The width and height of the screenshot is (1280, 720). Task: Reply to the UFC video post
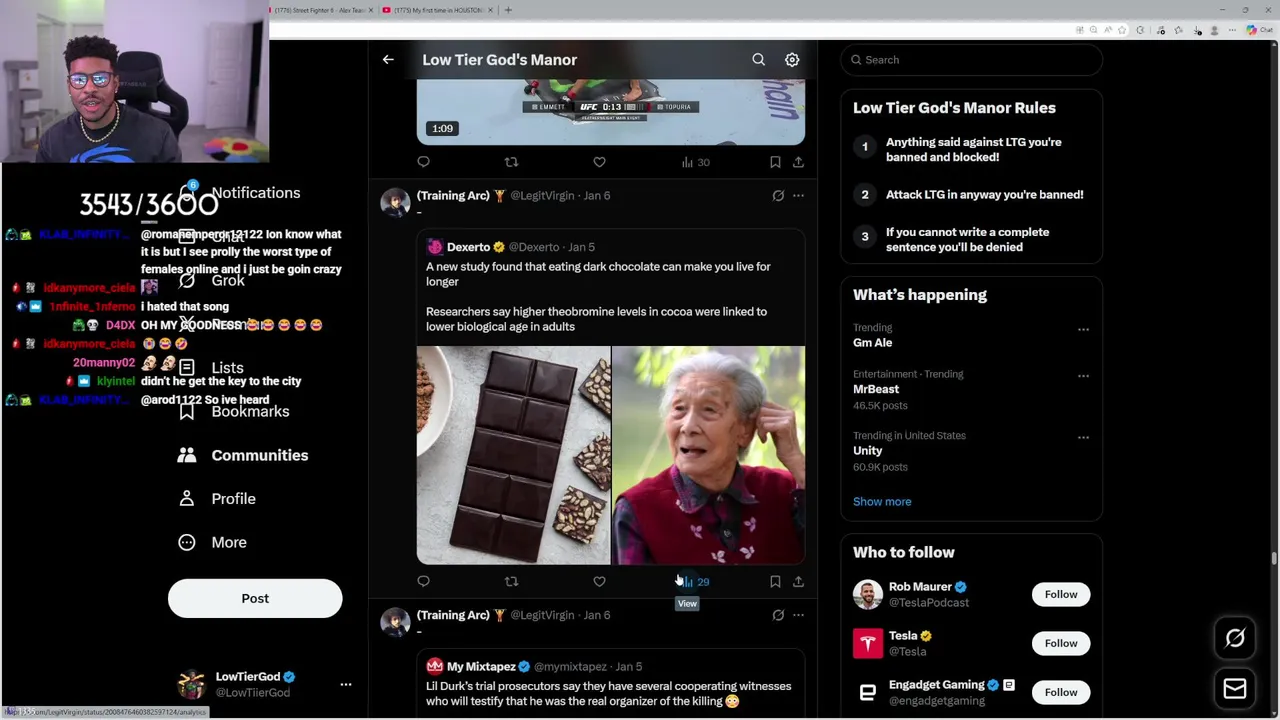424,162
